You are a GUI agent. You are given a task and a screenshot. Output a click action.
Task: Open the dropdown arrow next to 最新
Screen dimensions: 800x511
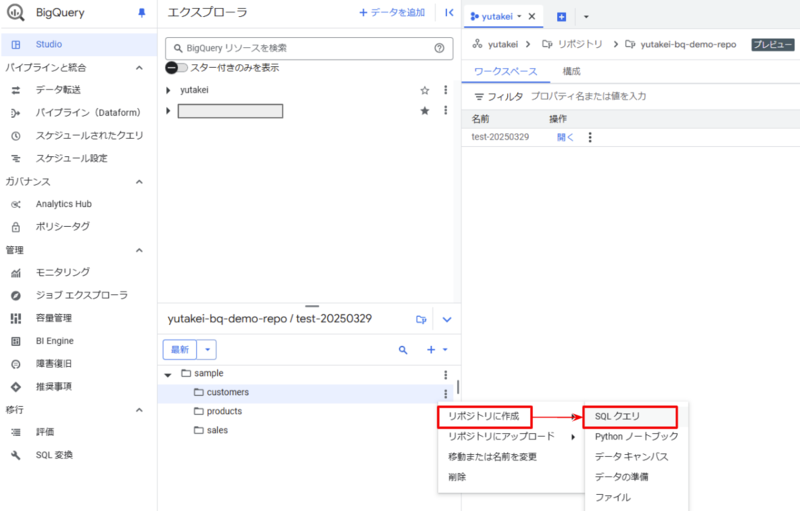(207, 350)
